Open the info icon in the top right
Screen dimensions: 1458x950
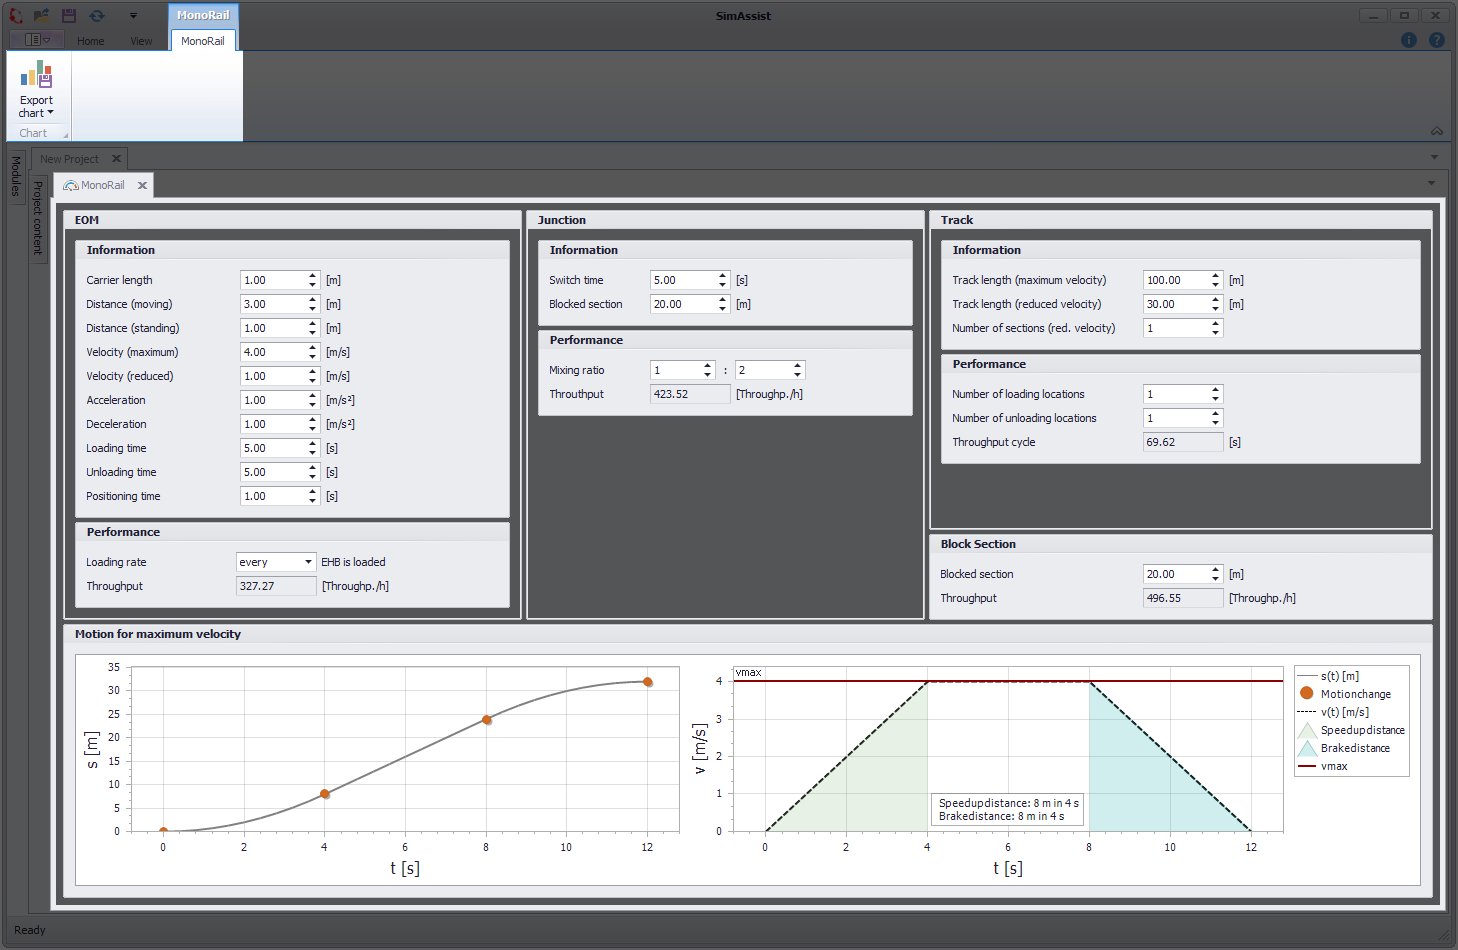(1409, 40)
